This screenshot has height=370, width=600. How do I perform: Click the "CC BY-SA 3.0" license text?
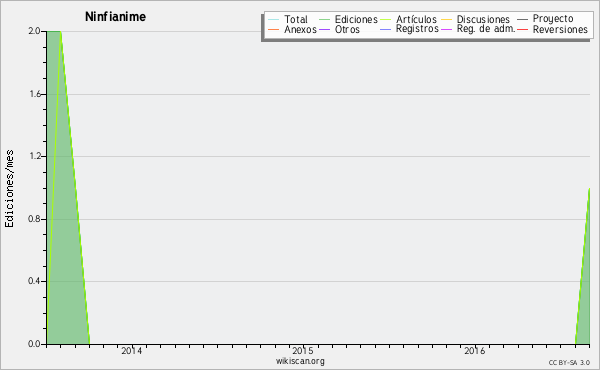pyautogui.click(x=569, y=363)
